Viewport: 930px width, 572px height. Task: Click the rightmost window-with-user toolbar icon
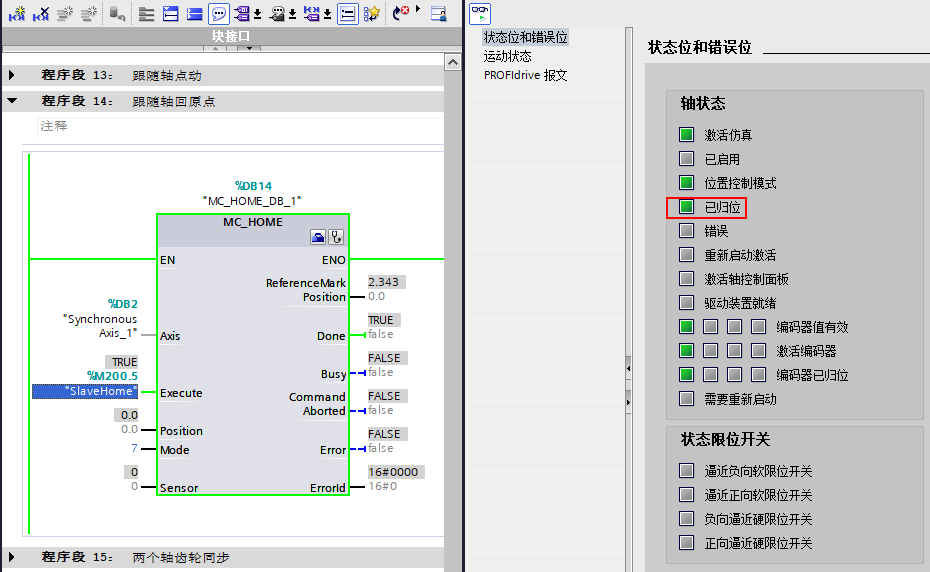tap(439, 14)
